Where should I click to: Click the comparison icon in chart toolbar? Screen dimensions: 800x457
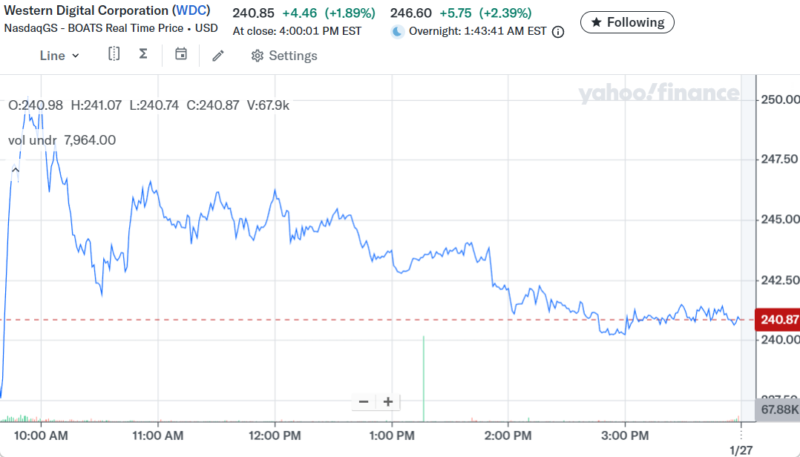pos(114,54)
